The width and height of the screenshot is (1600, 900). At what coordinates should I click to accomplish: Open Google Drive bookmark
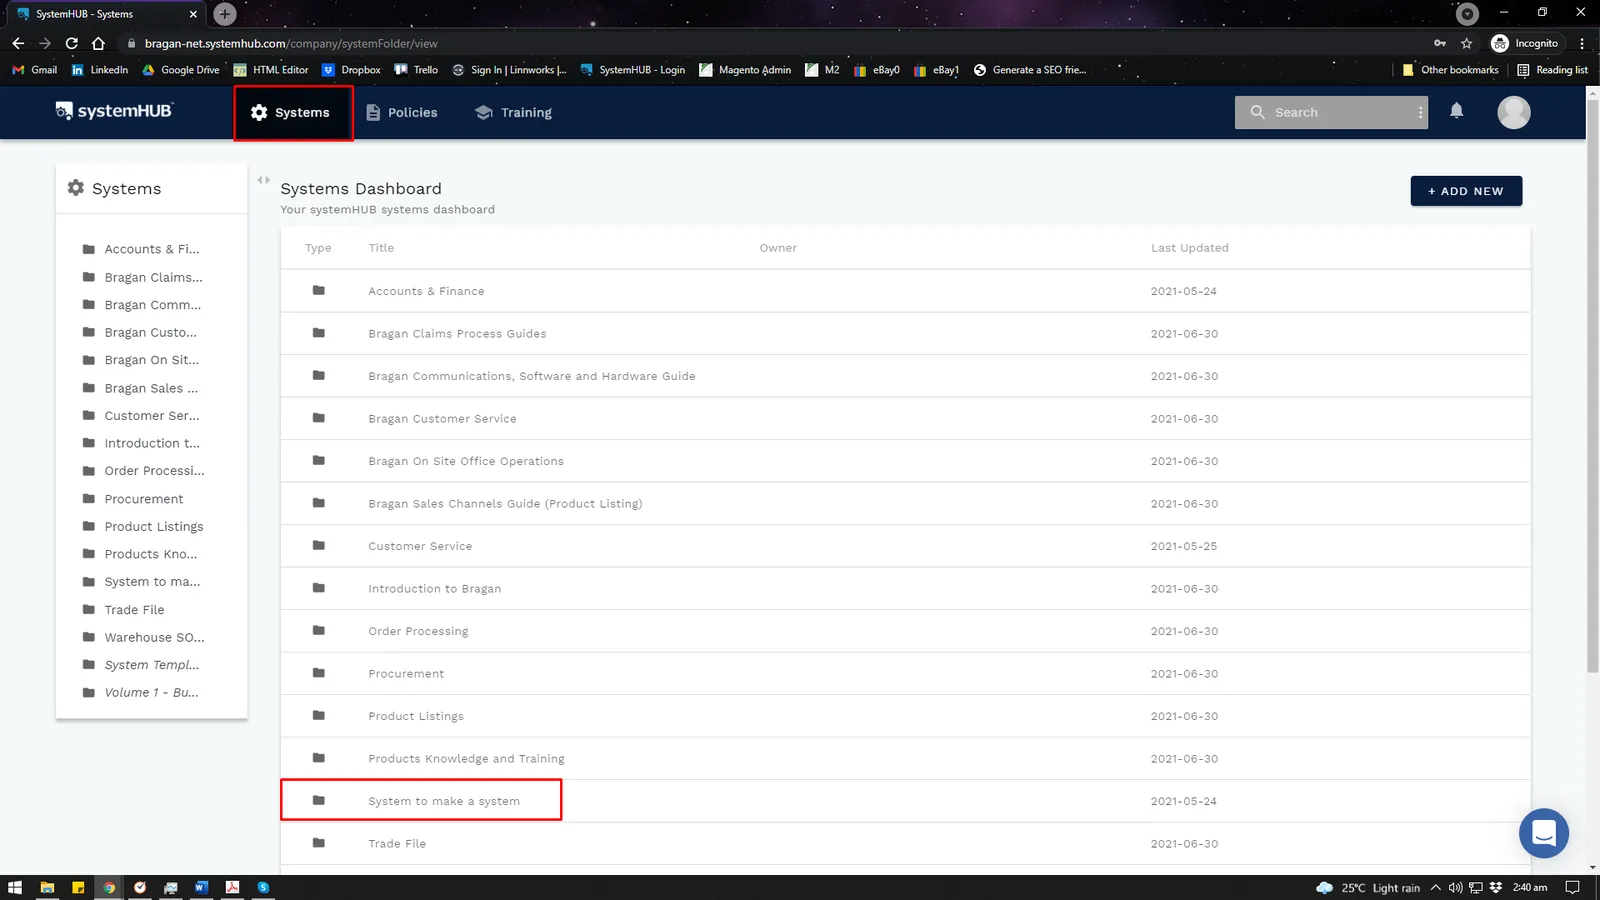click(x=181, y=70)
